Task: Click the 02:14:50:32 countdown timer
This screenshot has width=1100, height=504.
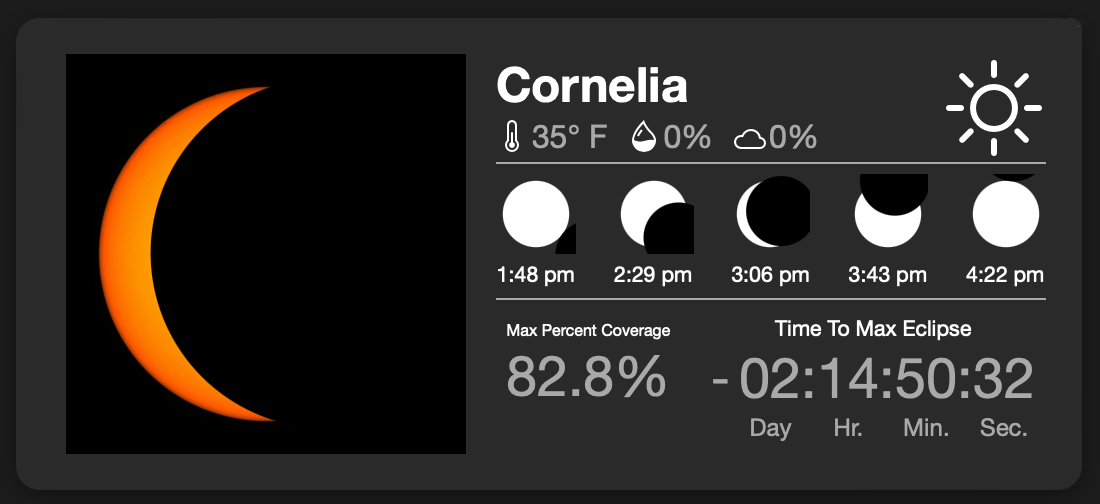Action: coord(885,379)
